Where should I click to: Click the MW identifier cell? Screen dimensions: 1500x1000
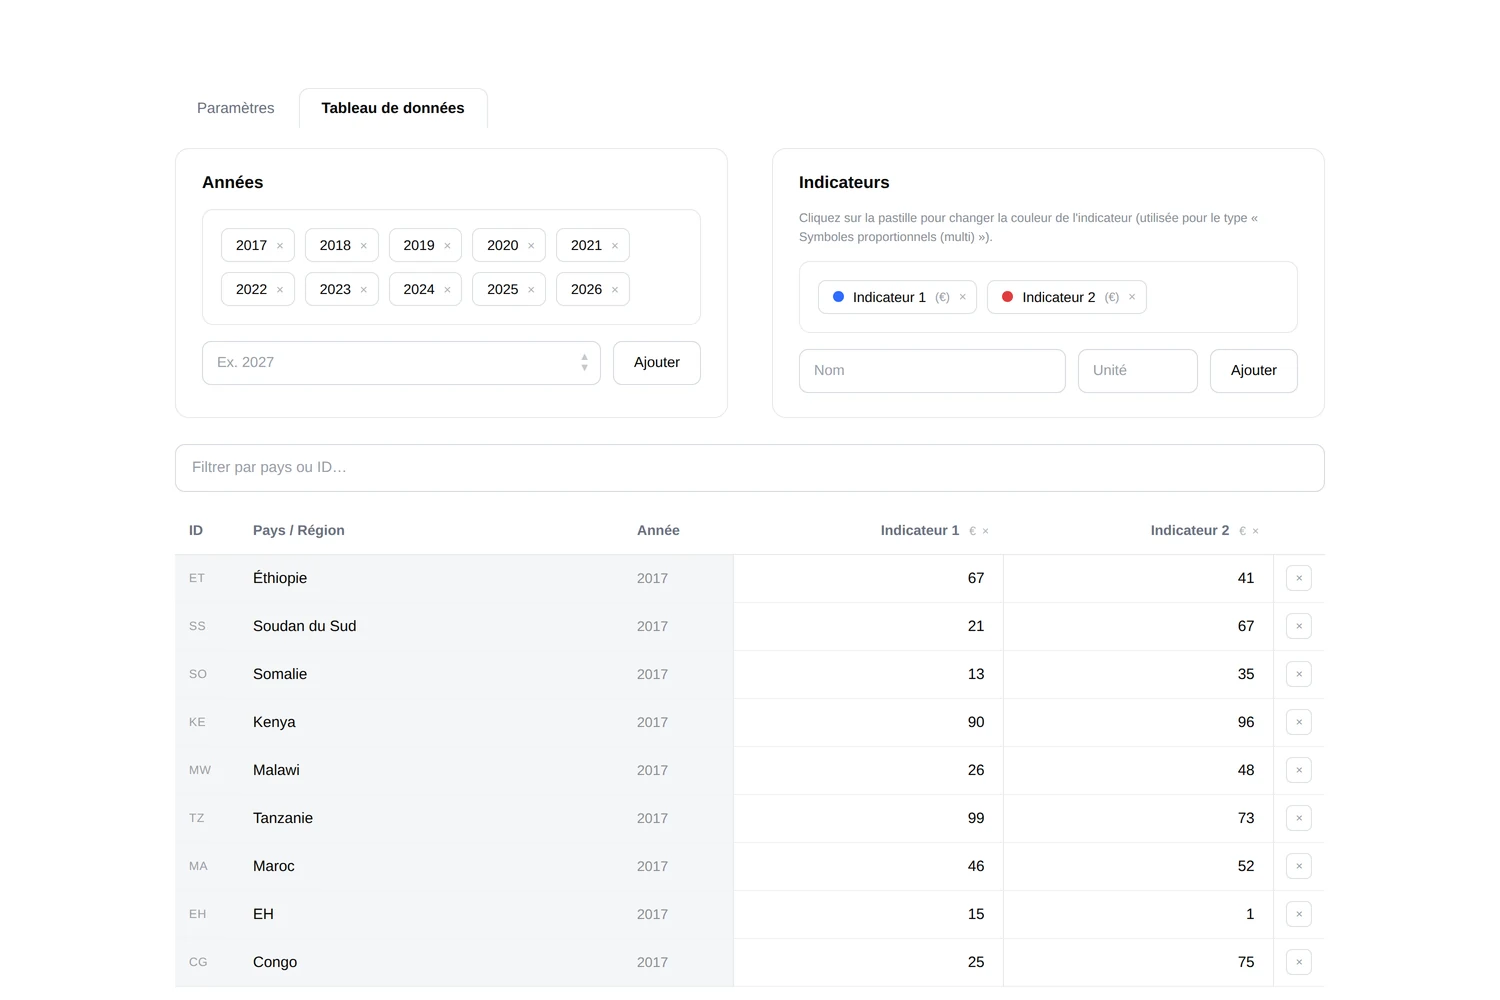click(200, 771)
